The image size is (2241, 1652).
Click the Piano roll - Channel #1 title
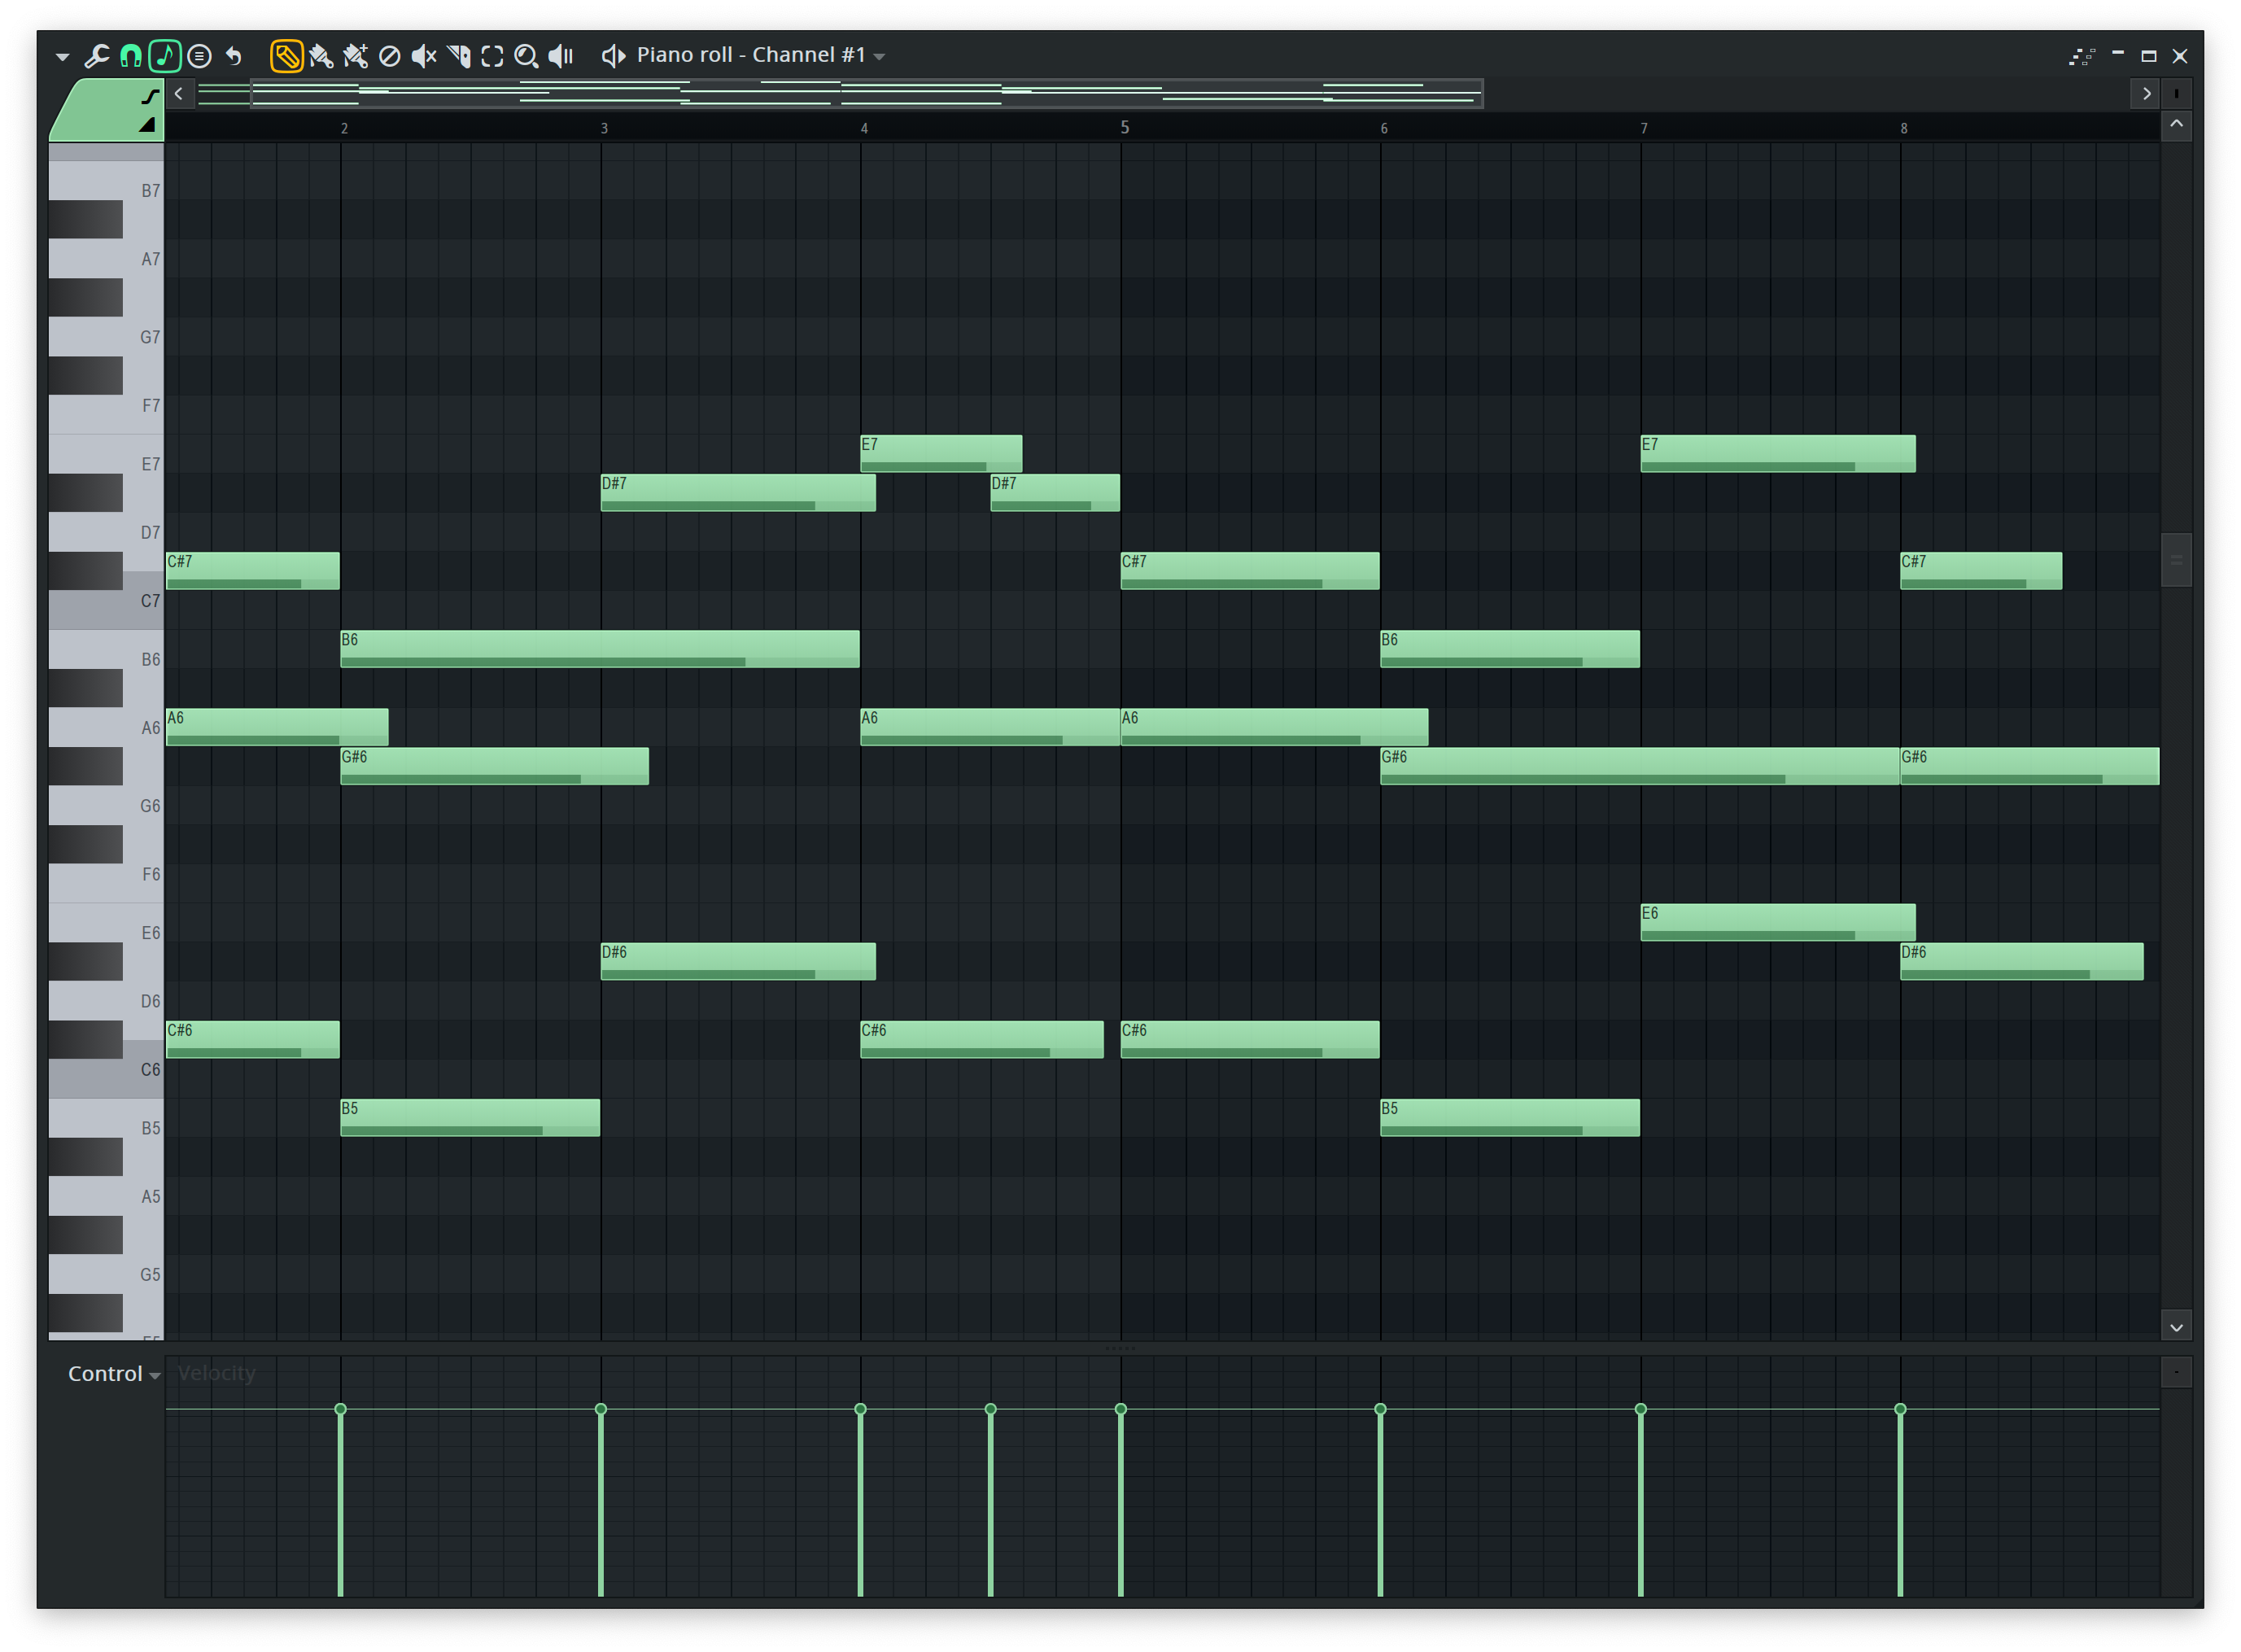click(750, 55)
